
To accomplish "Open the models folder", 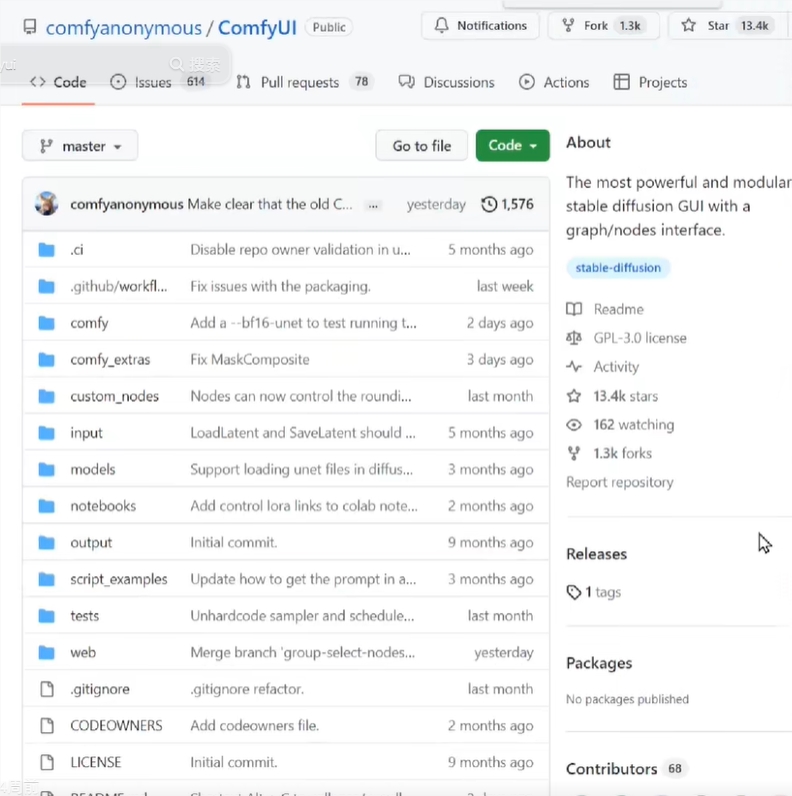I will coord(93,469).
